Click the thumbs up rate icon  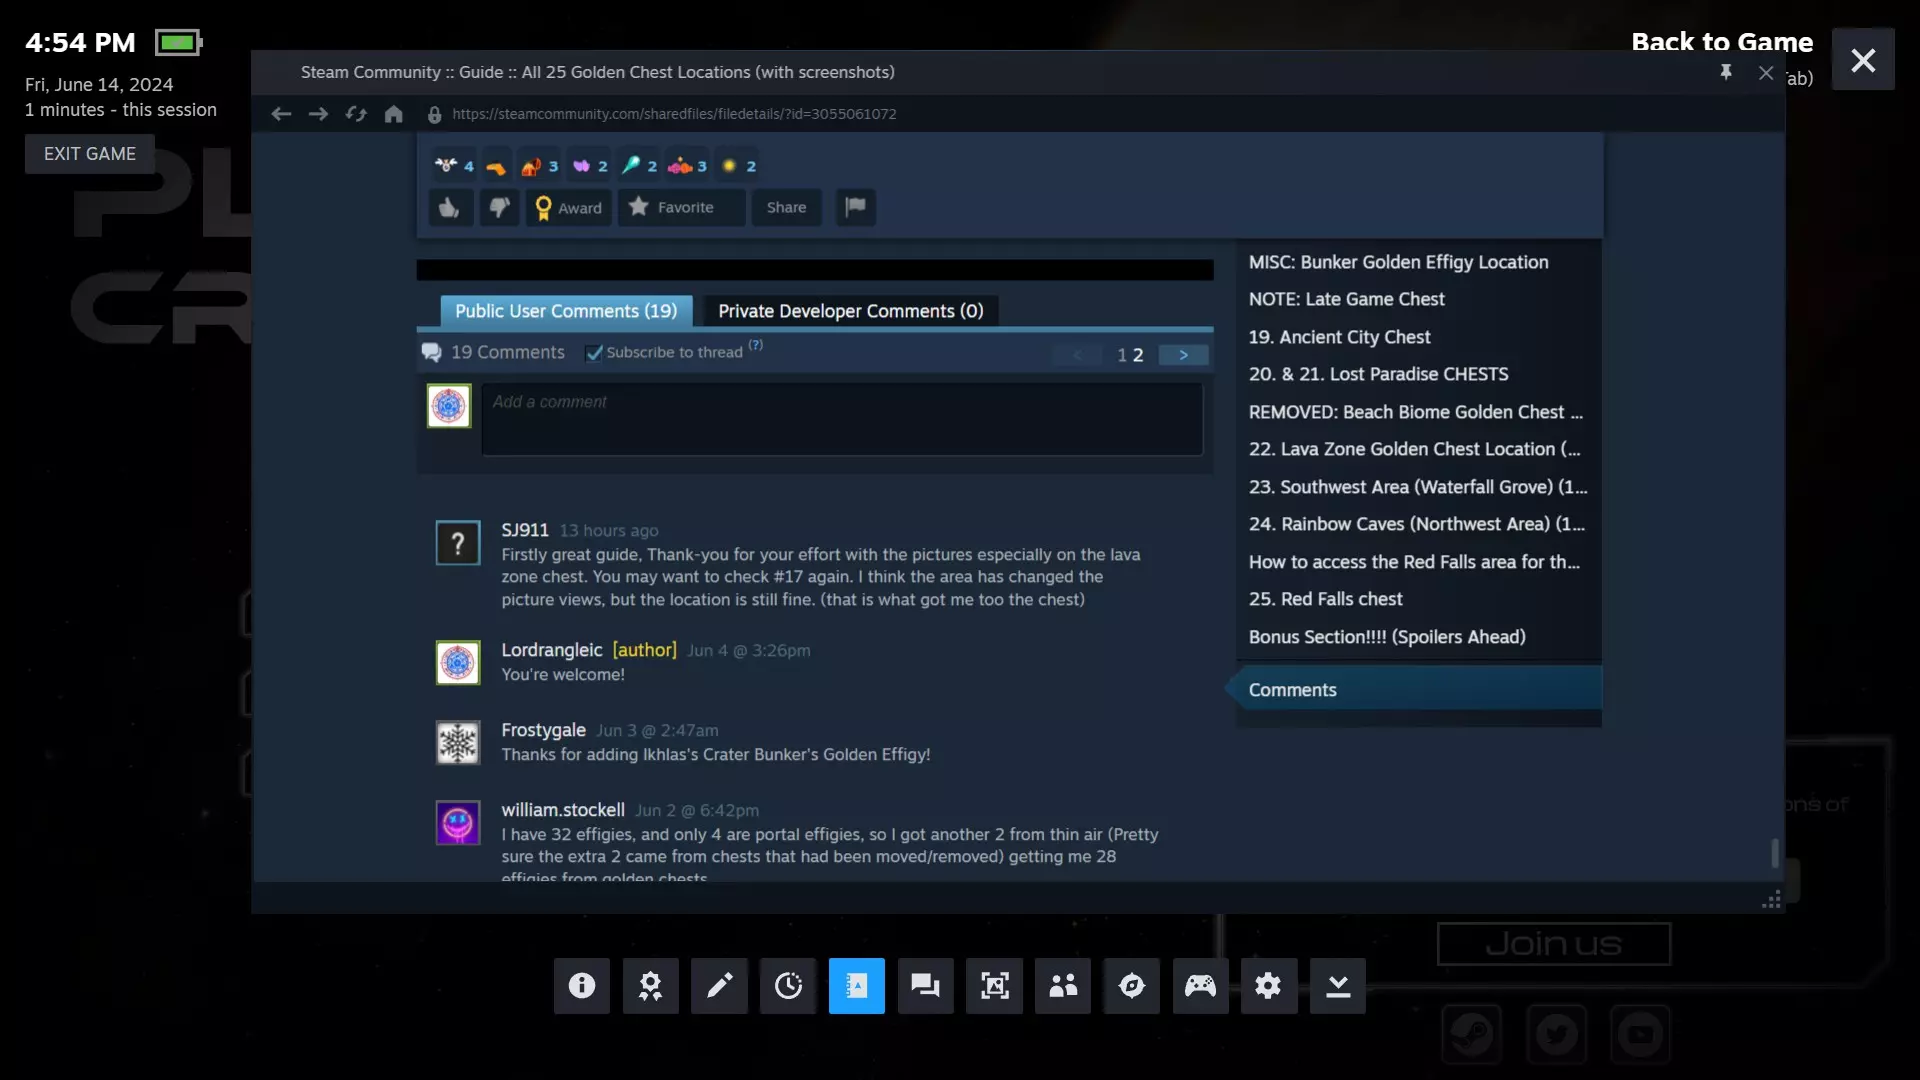click(449, 207)
